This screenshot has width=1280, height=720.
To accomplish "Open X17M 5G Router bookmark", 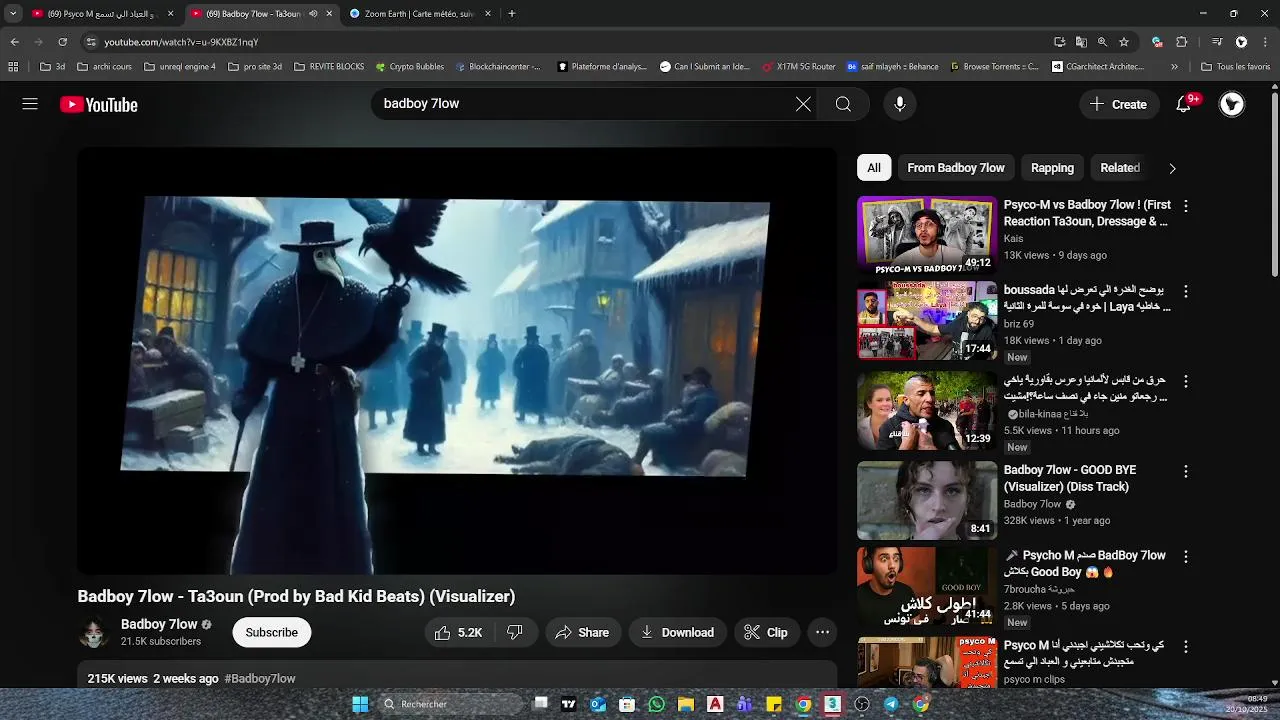I will [x=798, y=67].
